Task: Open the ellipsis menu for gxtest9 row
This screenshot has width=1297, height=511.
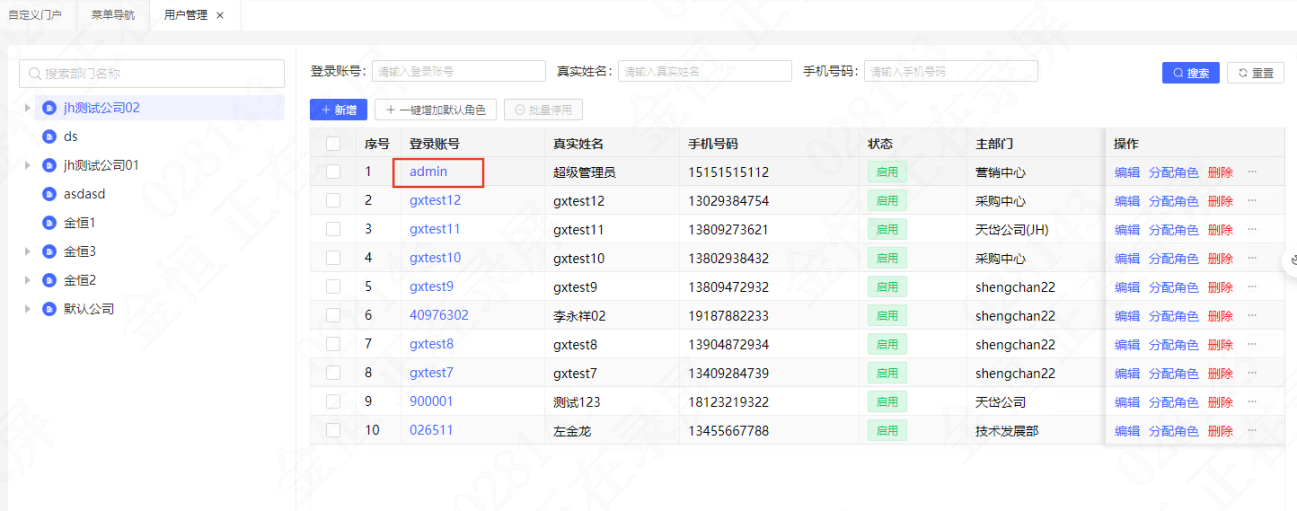Action: pos(1252,287)
